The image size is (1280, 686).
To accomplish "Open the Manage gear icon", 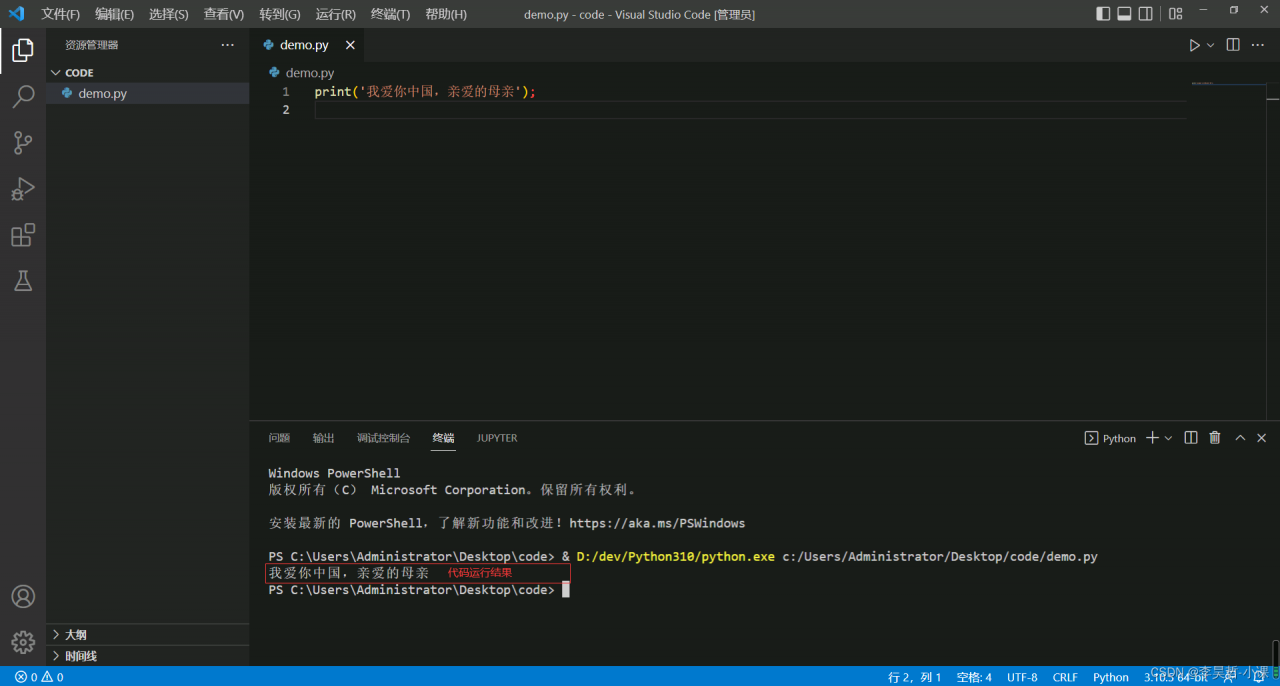I will (x=23, y=642).
